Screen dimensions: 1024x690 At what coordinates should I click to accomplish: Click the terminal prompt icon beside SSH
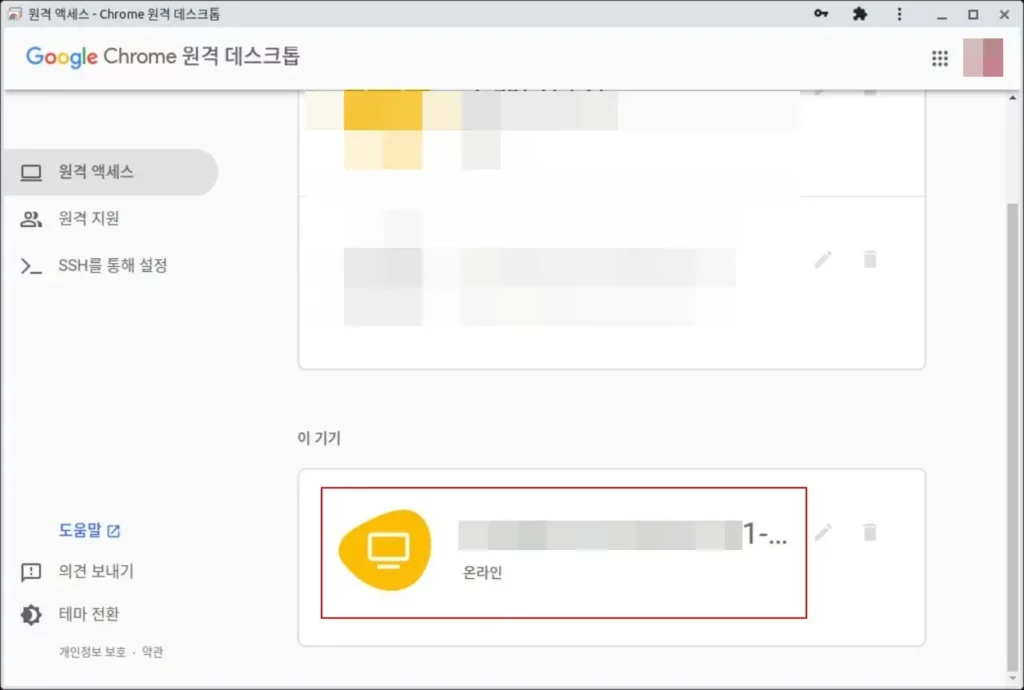tap(31, 266)
